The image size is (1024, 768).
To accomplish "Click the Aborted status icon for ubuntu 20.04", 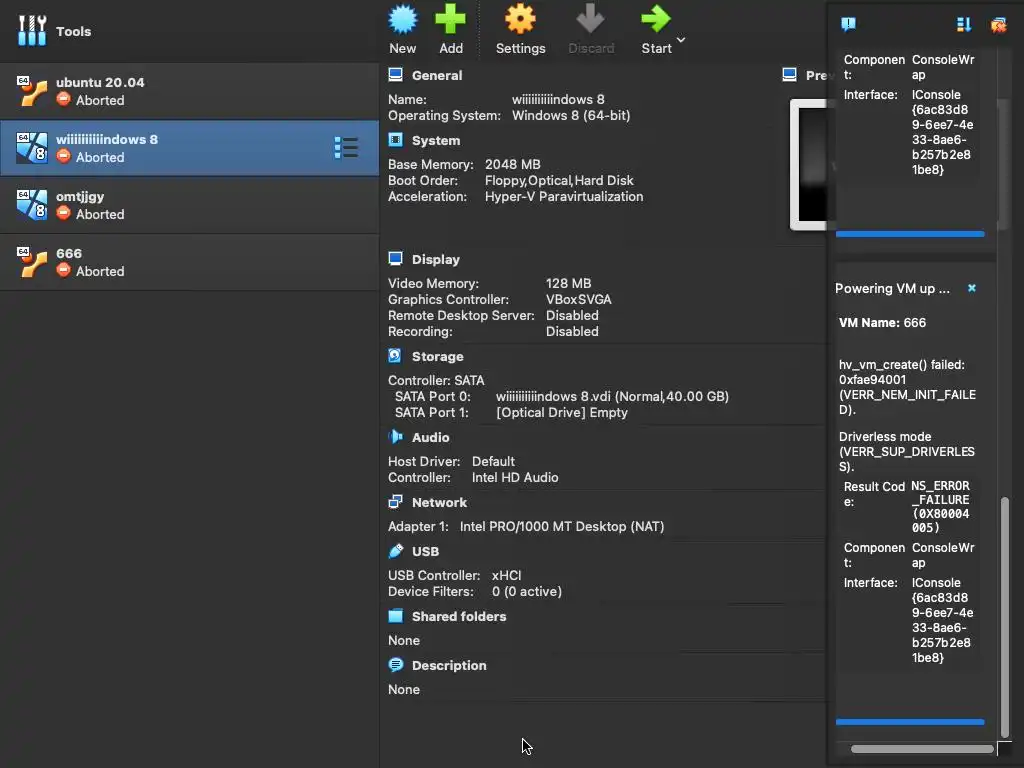I will [x=63, y=99].
